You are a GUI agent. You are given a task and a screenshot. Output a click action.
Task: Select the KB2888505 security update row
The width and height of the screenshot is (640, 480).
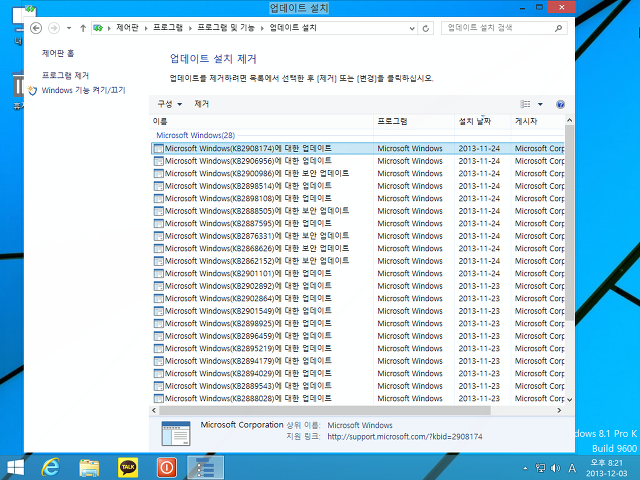tap(358, 211)
